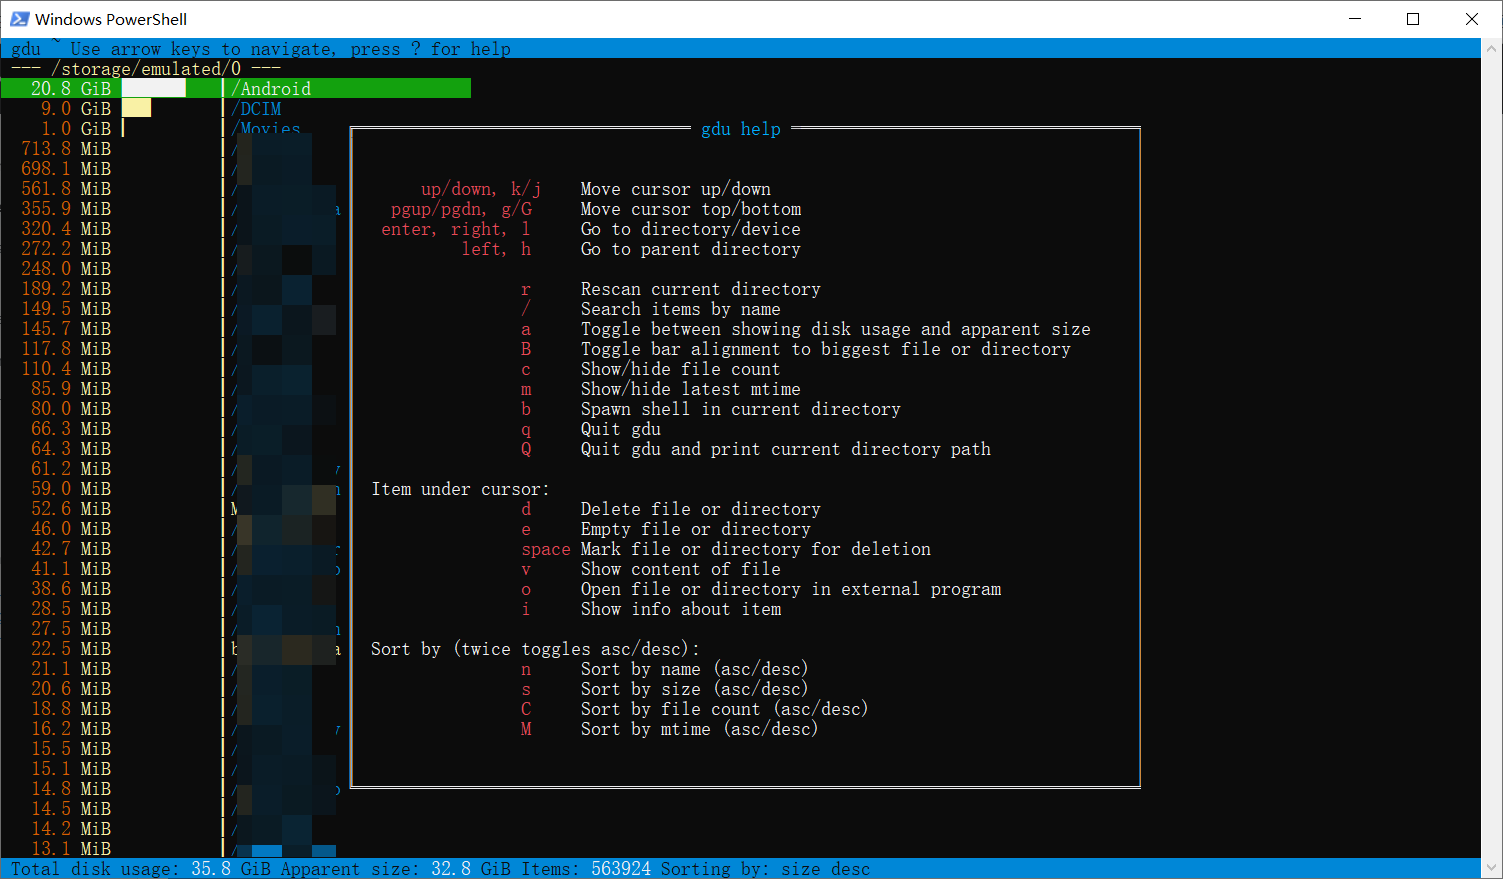
Task: Click the 'Toggle between showing disk usage' line
Action: pos(836,329)
